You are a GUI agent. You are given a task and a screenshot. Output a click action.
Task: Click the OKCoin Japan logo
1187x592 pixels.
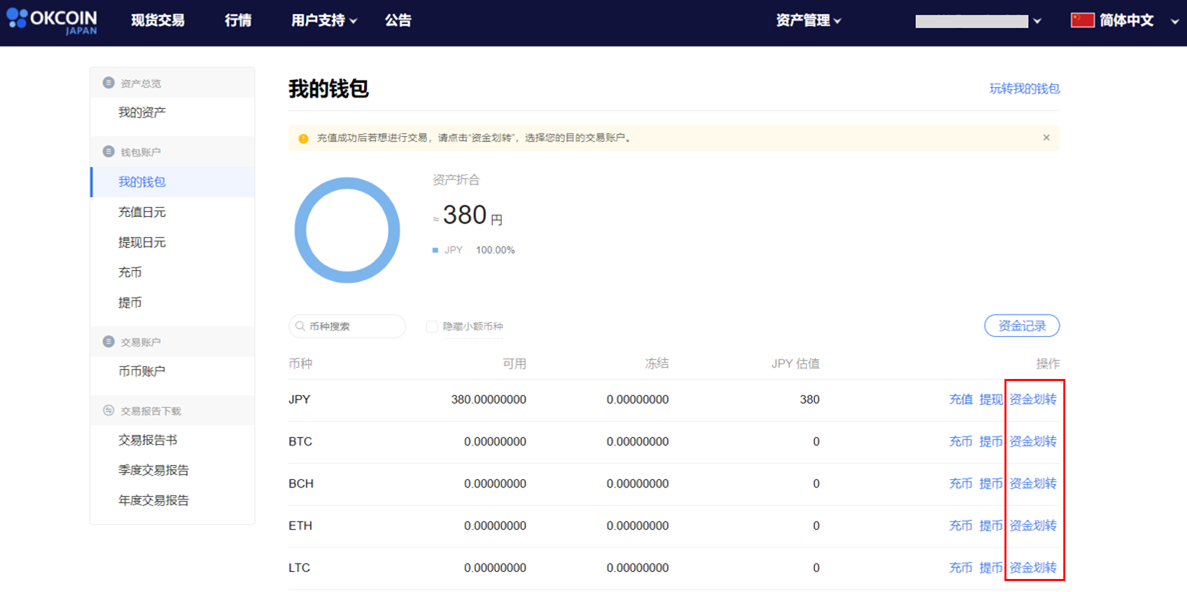[51, 21]
